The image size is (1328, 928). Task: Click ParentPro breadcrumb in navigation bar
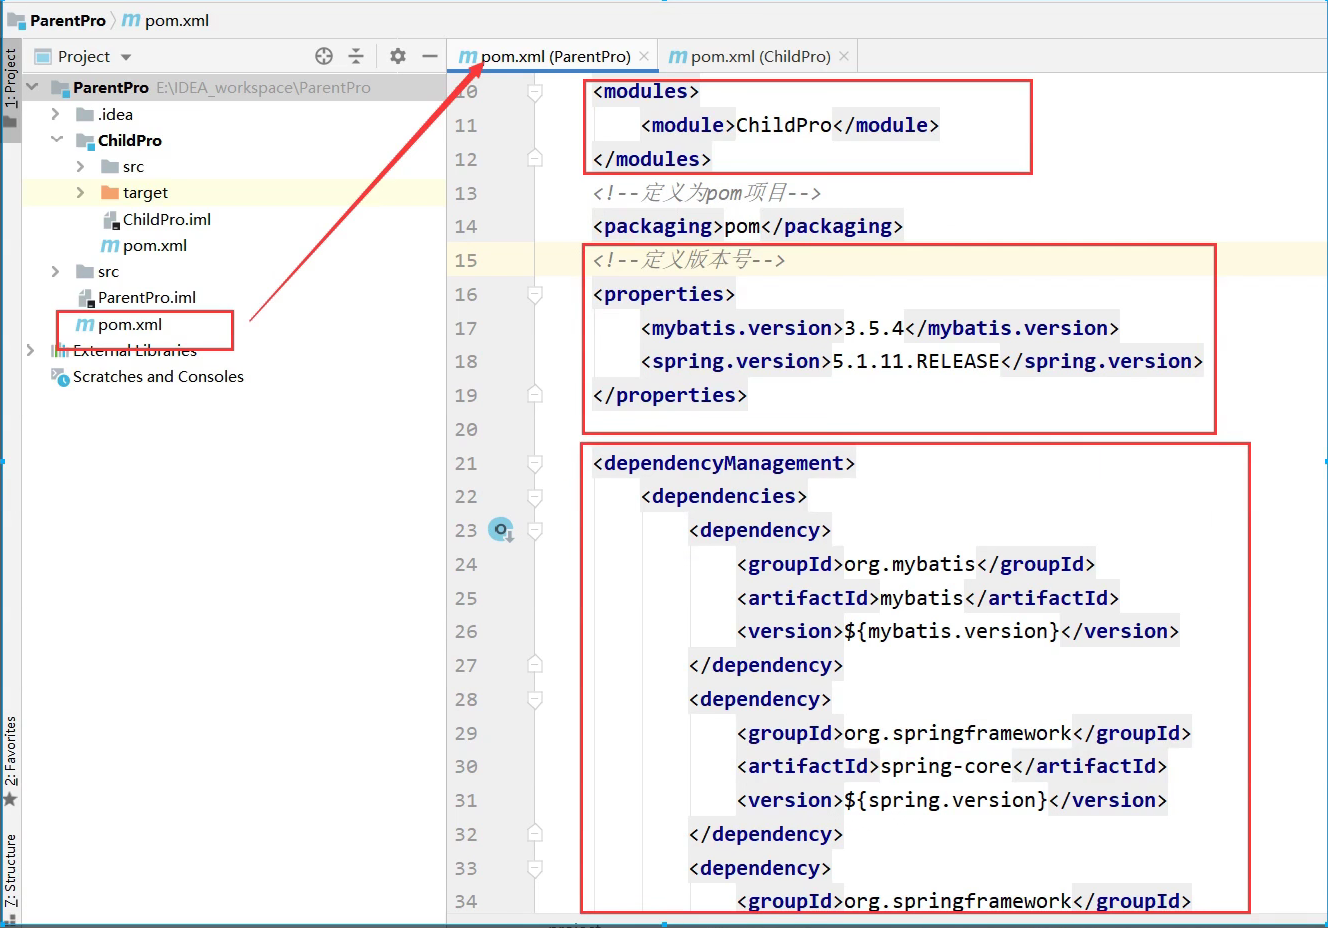coord(57,20)
